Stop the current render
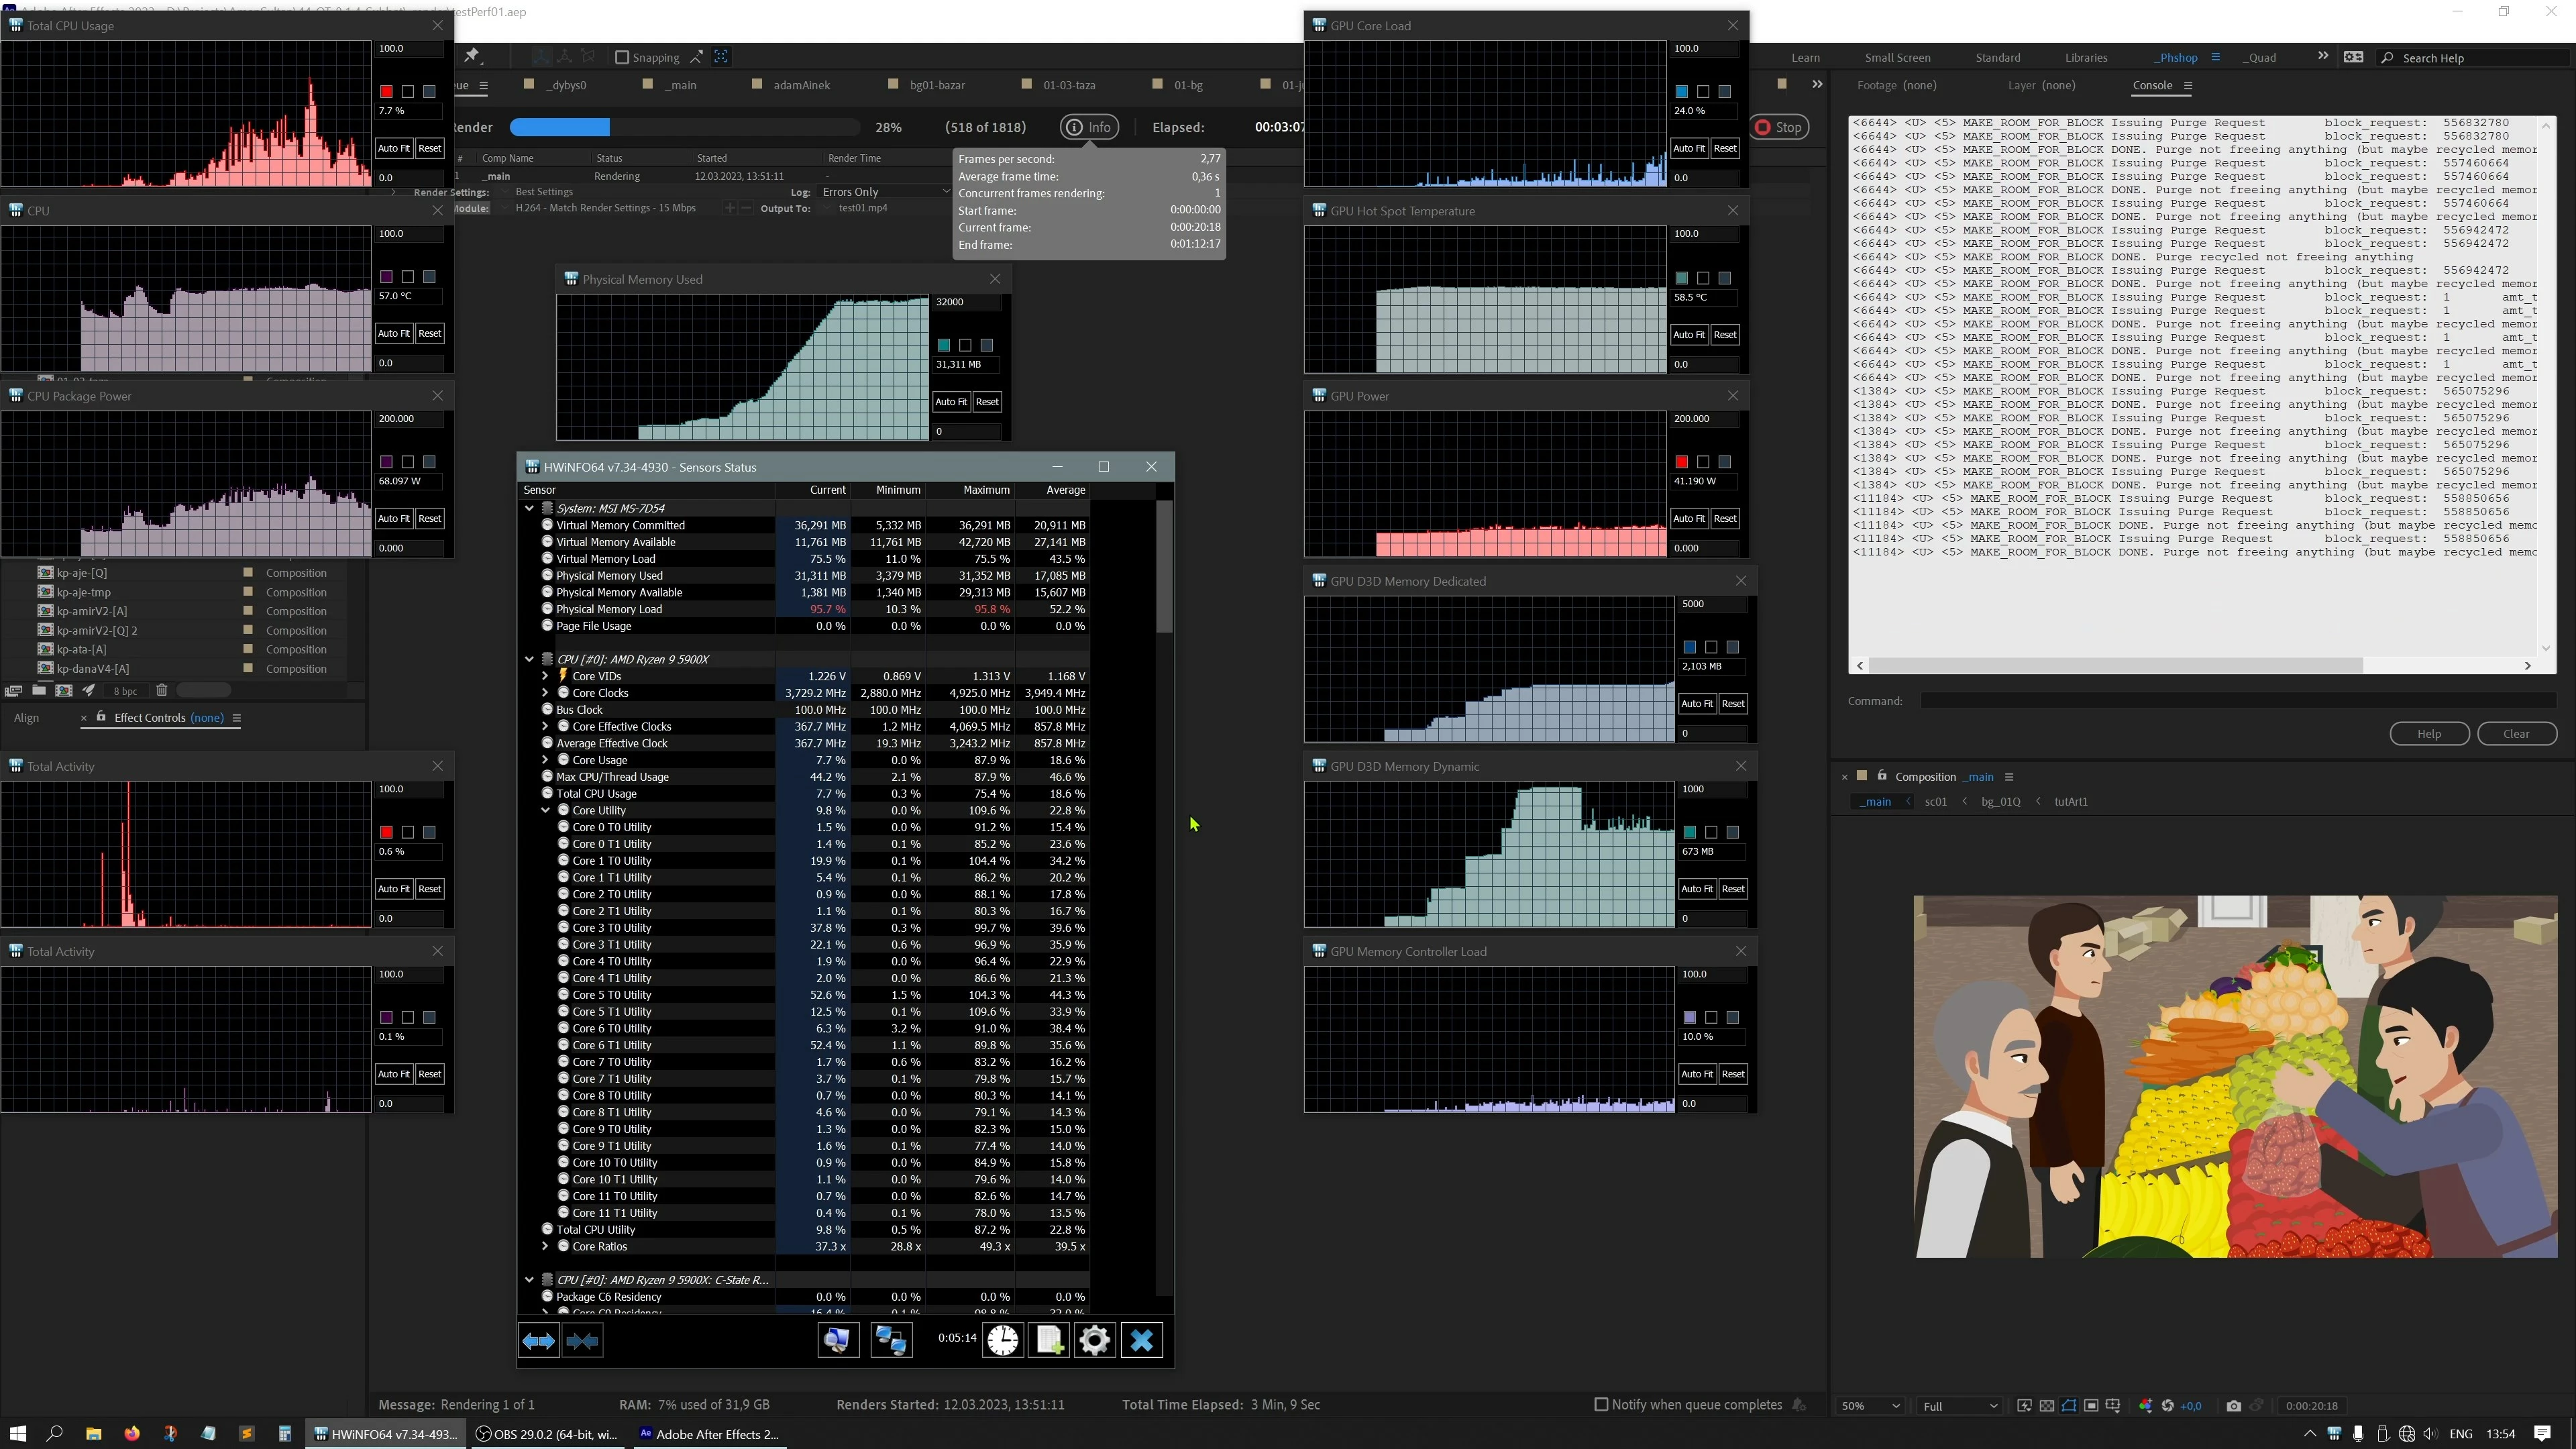Image resolution: width=2576 pixels, height=1449 pixels. coord(1779,127)
